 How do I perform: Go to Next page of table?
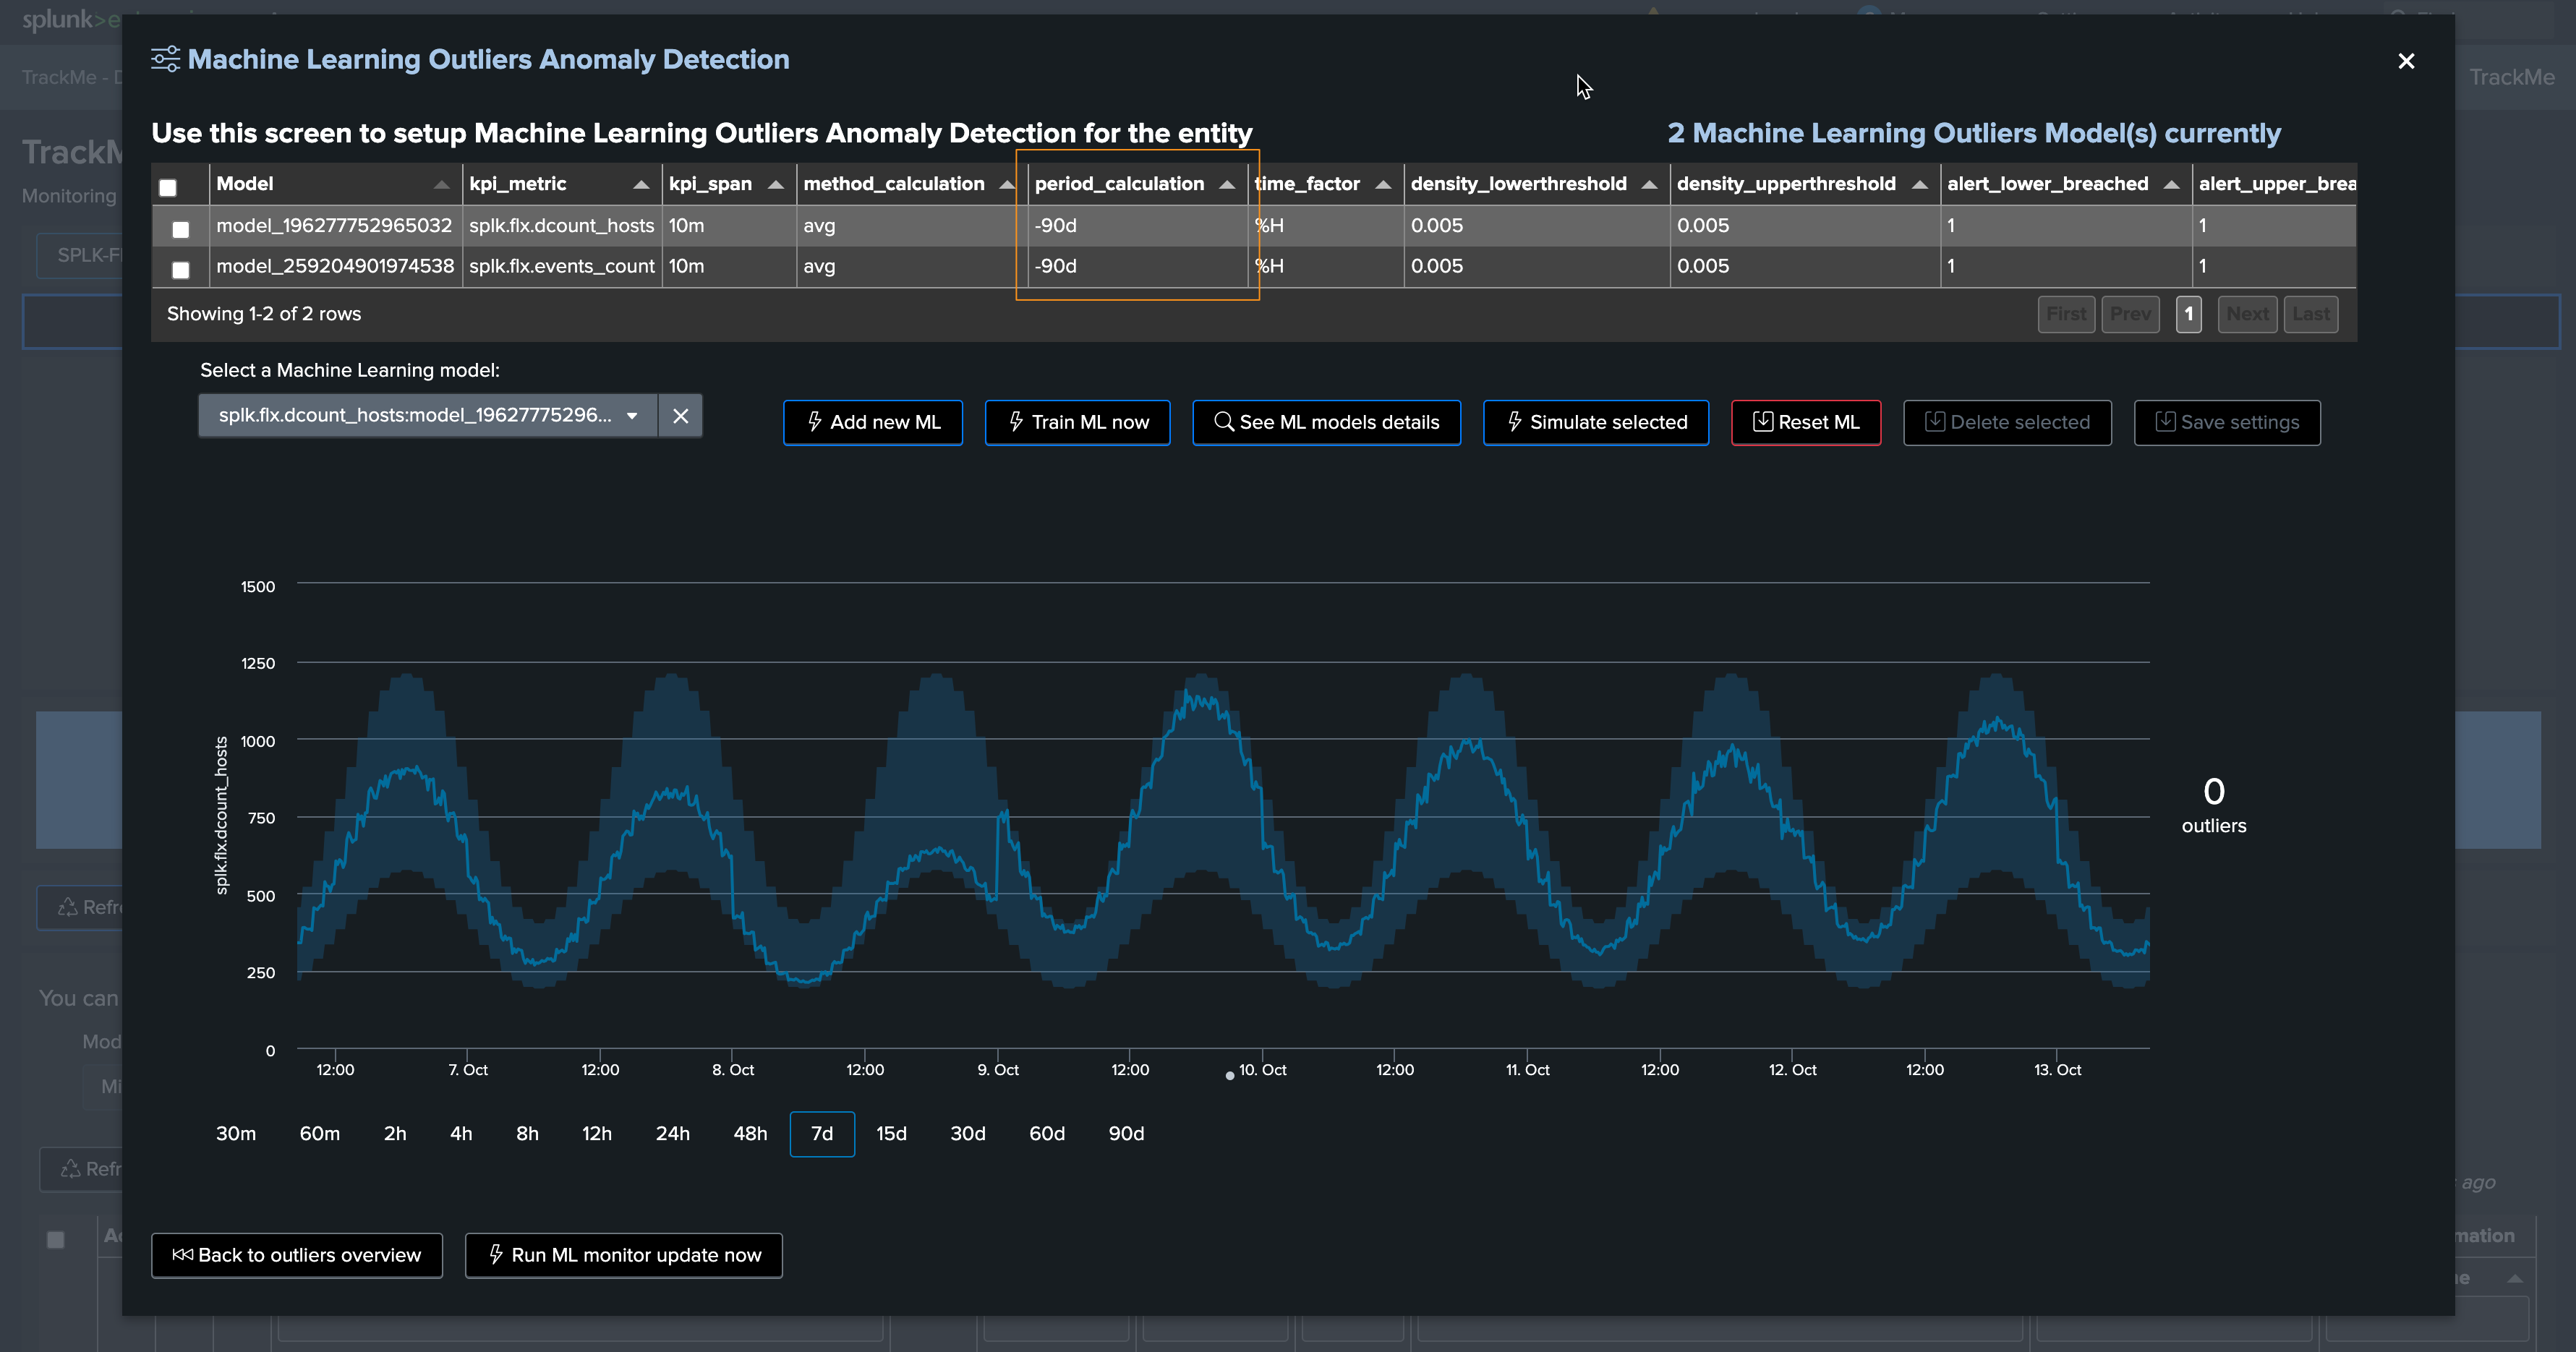[2247, 314]
